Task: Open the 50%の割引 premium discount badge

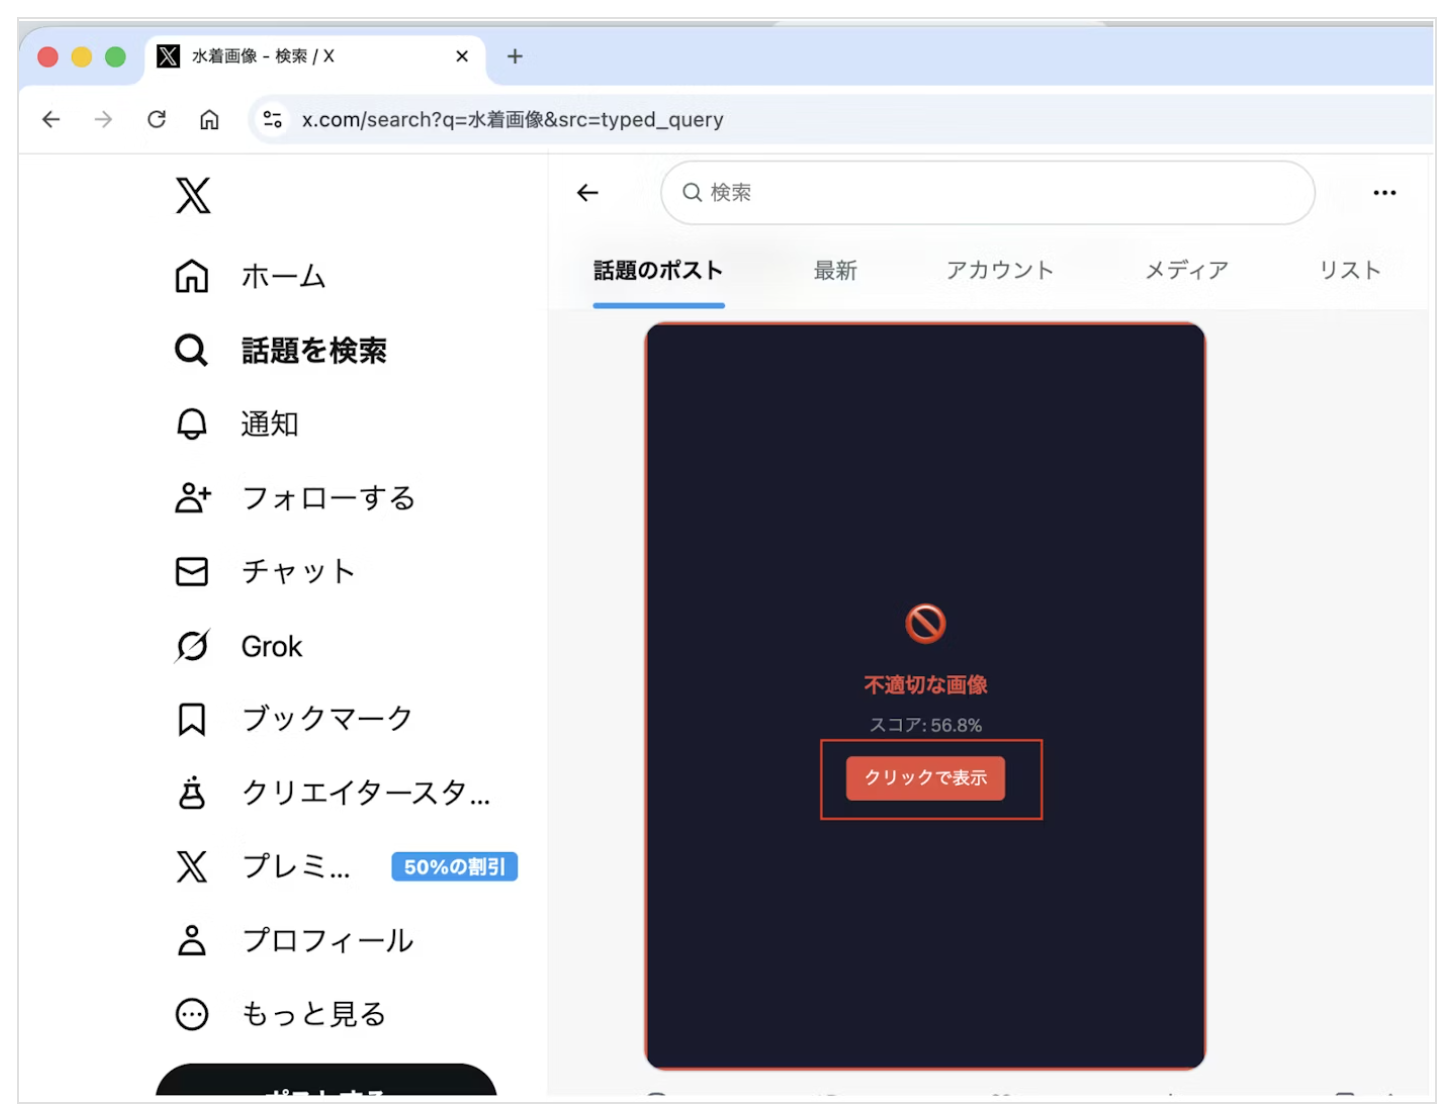Action: tap(453, 866)
